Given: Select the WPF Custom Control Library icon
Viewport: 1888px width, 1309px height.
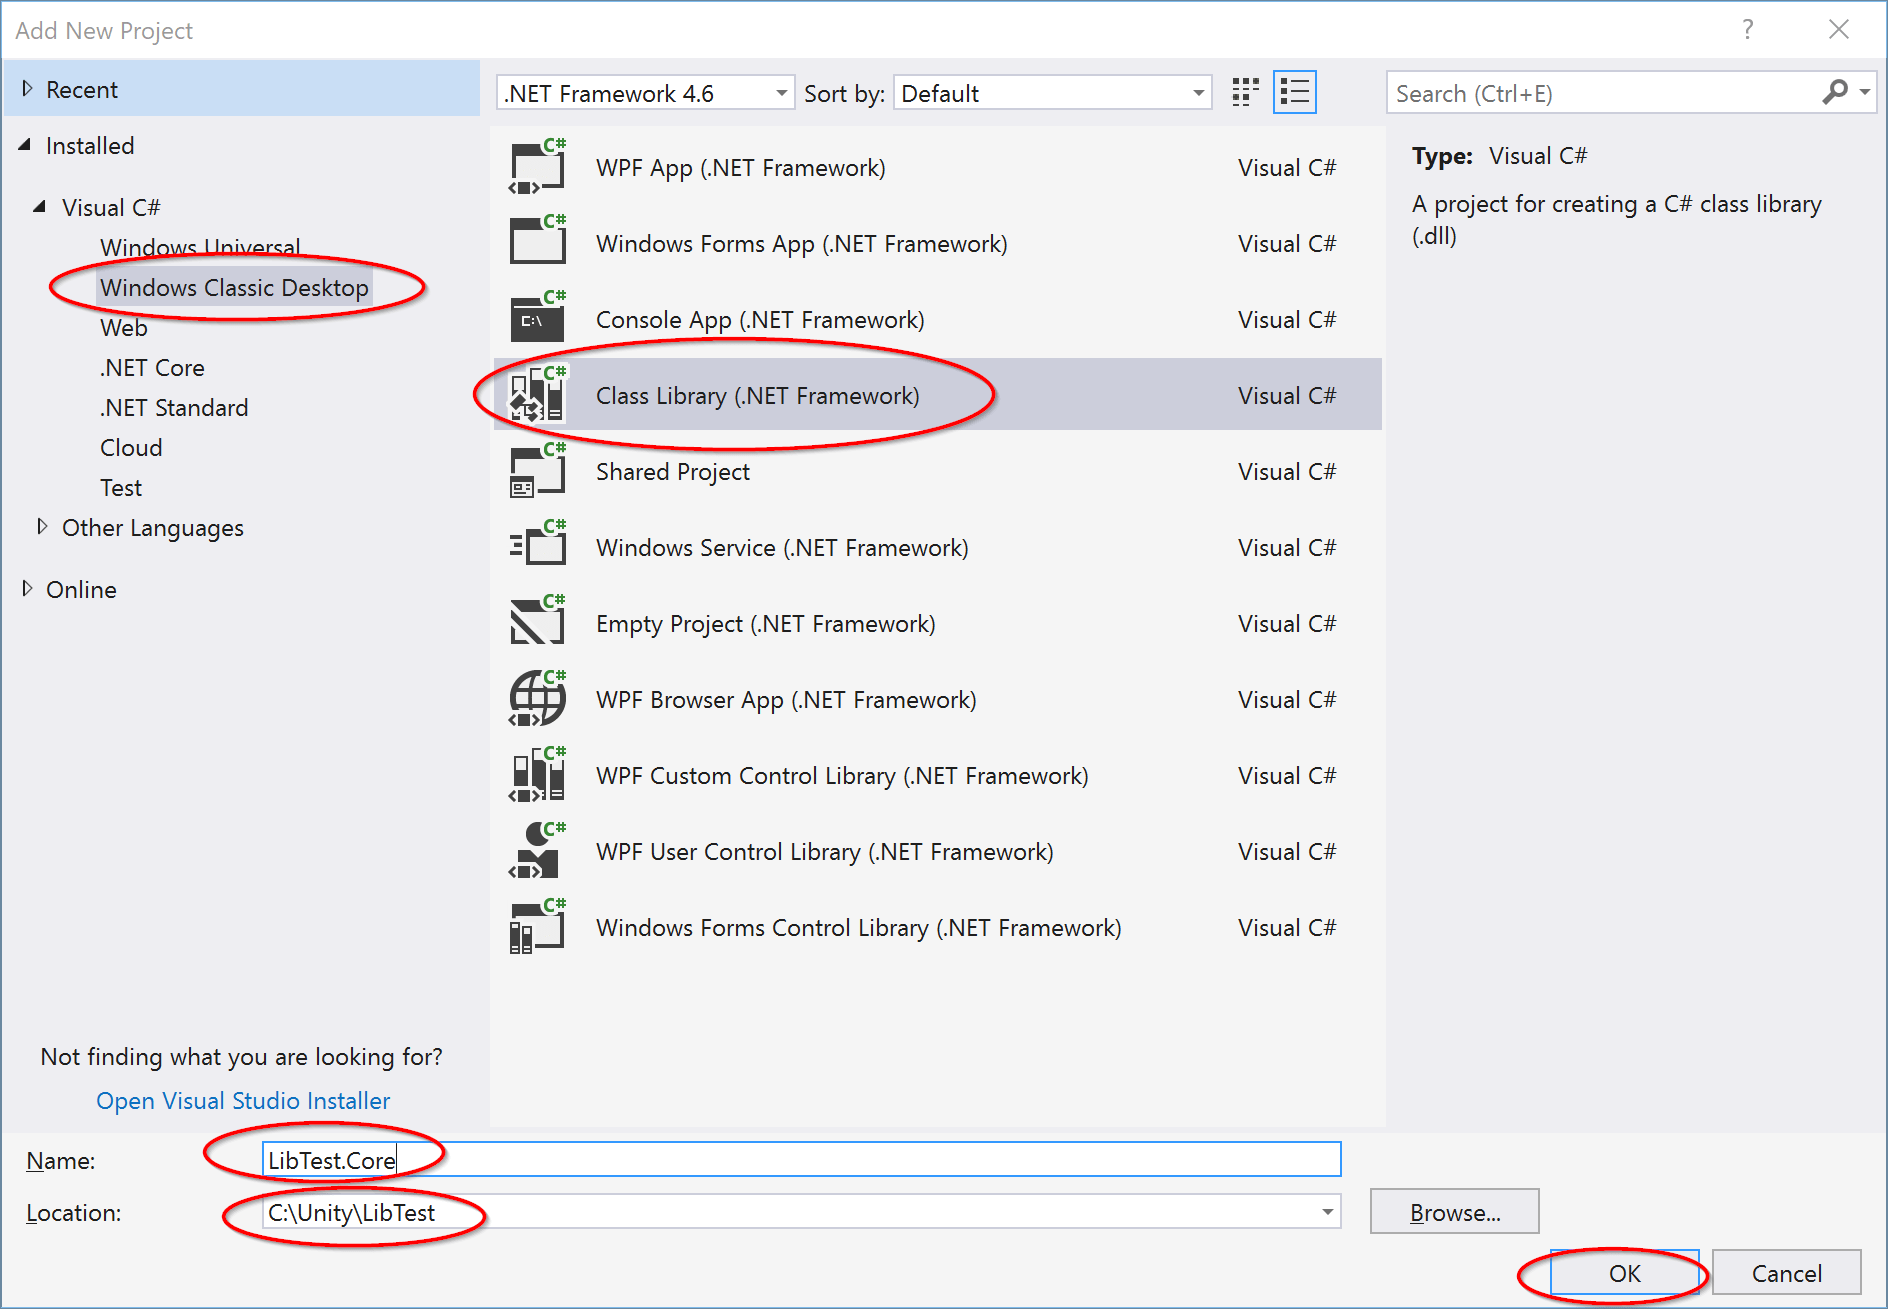Looking at the screenshot, I should 538,775.
